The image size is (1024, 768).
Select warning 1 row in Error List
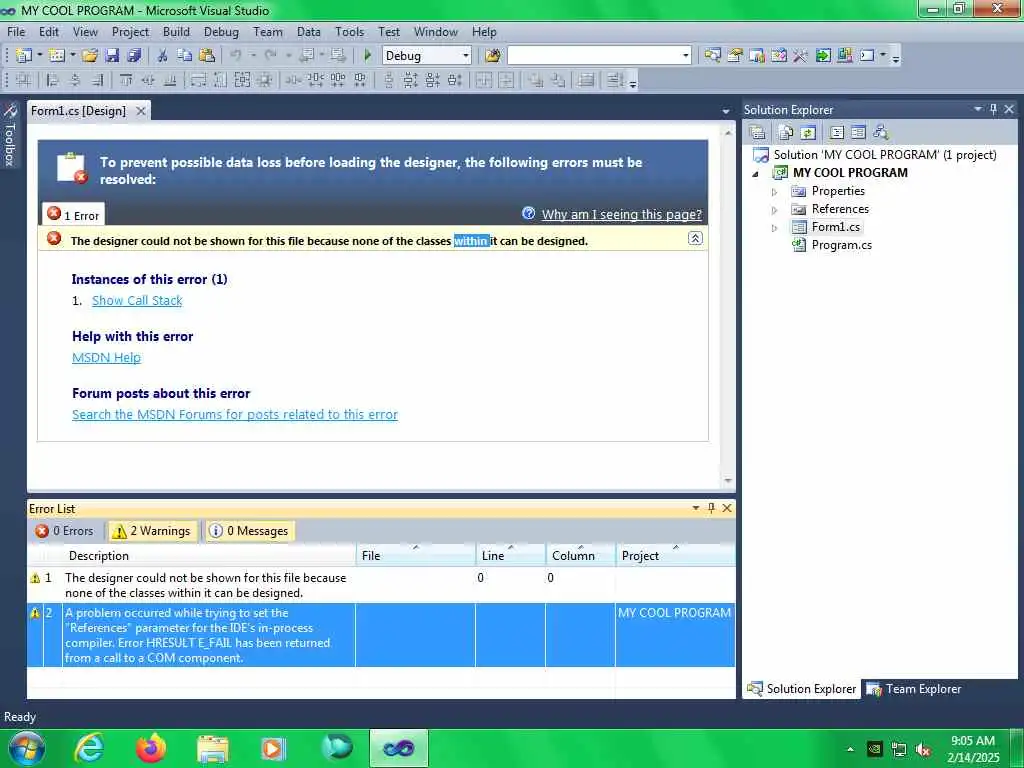381,585
